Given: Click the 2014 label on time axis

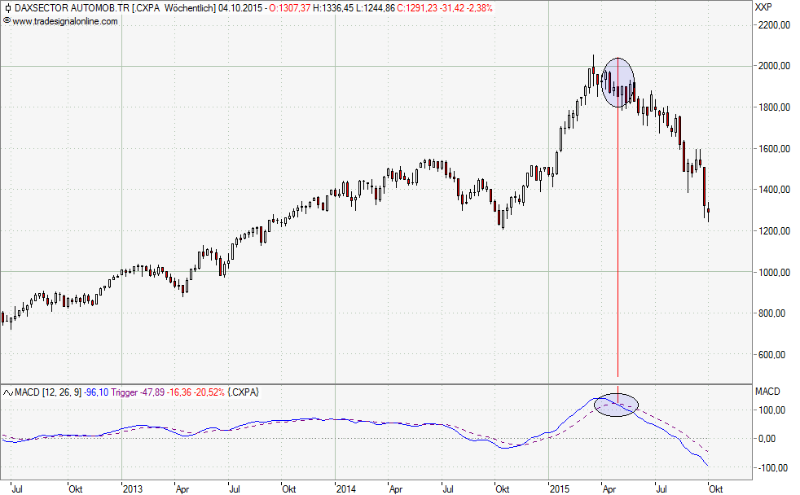Looking at the screenshot, I should coord(345,488).
